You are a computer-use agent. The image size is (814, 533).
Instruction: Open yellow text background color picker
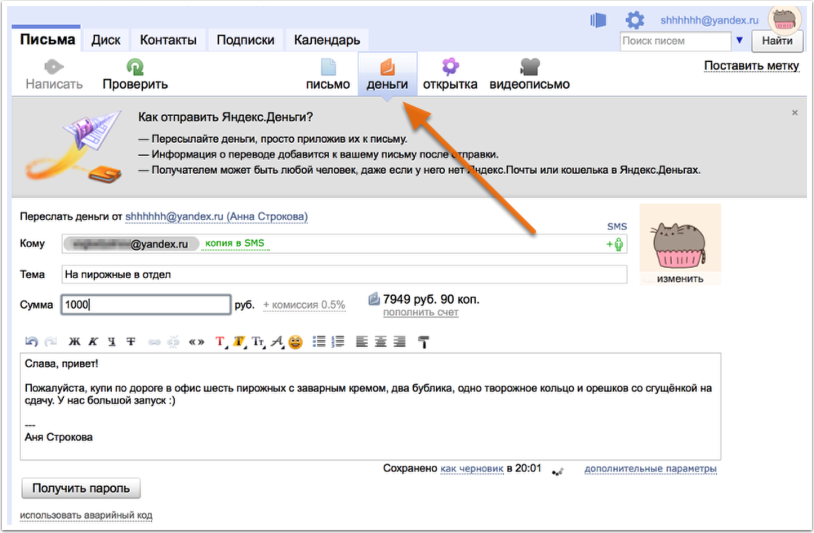pos(239,341)
